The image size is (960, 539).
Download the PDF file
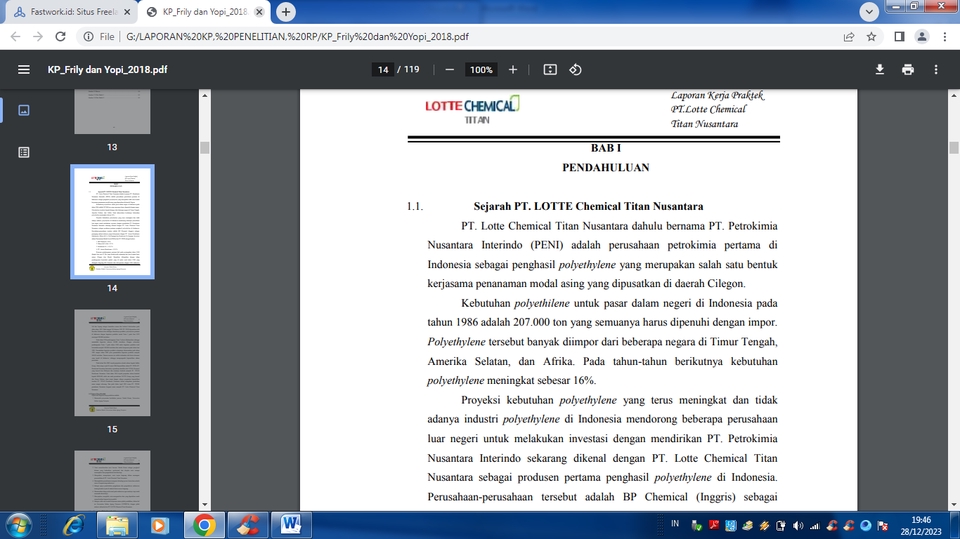880,70
